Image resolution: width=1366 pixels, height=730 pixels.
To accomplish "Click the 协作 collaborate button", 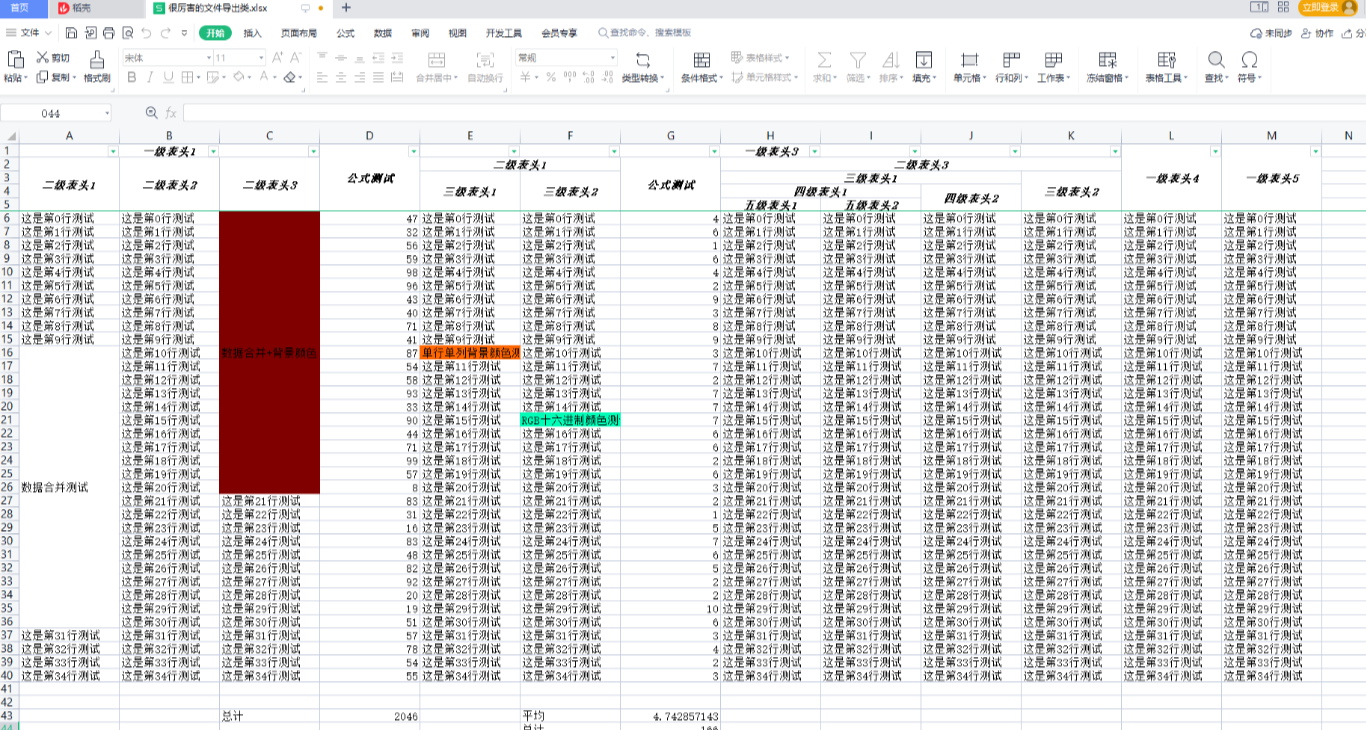I will [1318, 33].
